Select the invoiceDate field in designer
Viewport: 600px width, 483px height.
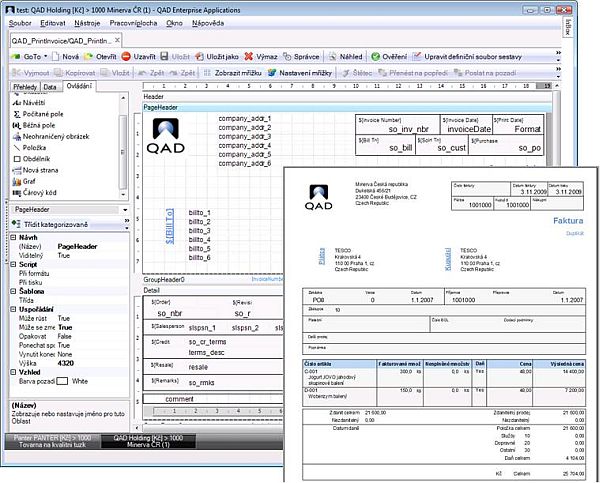click(469, 129)
